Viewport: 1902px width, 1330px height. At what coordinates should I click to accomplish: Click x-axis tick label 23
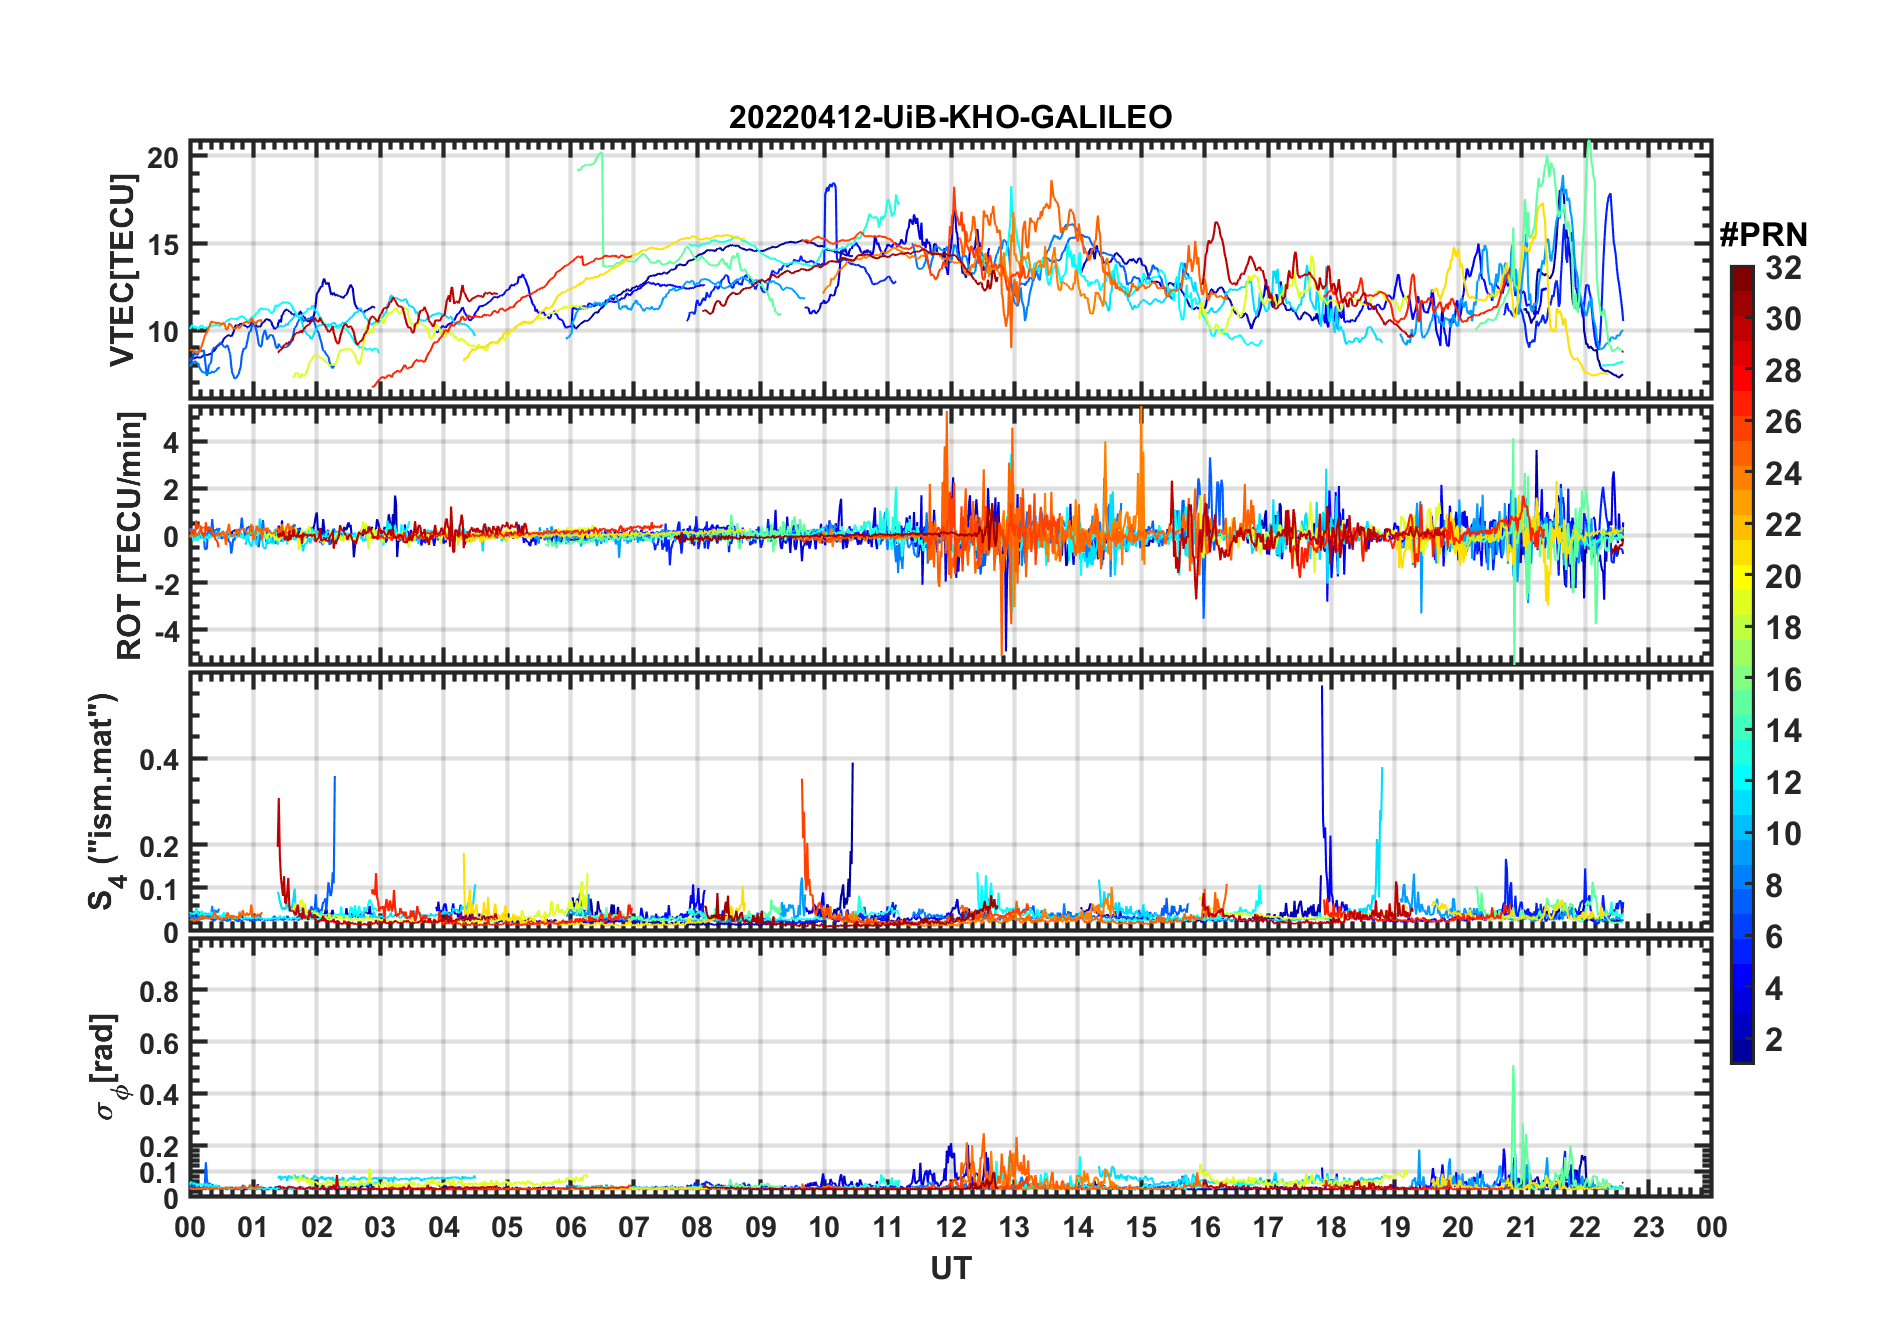coord(1648,1227)
